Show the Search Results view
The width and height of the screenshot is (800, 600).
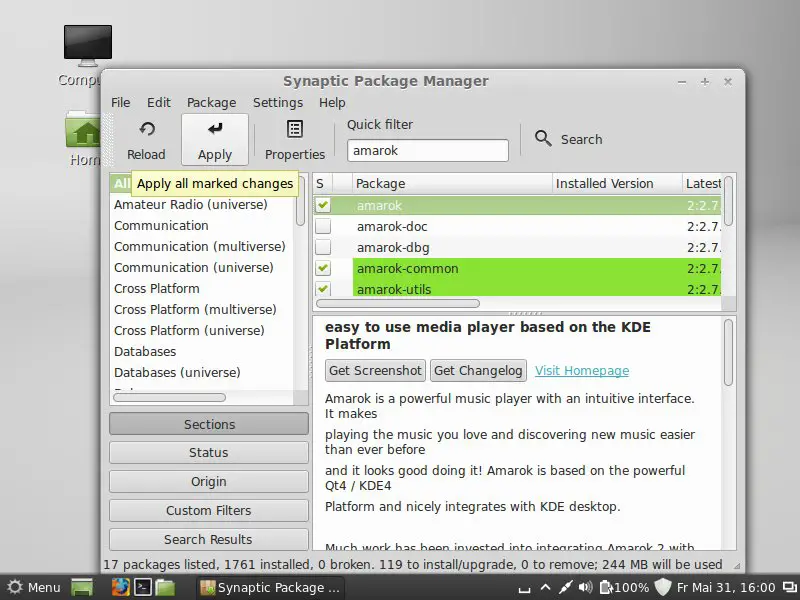point(209,539)
